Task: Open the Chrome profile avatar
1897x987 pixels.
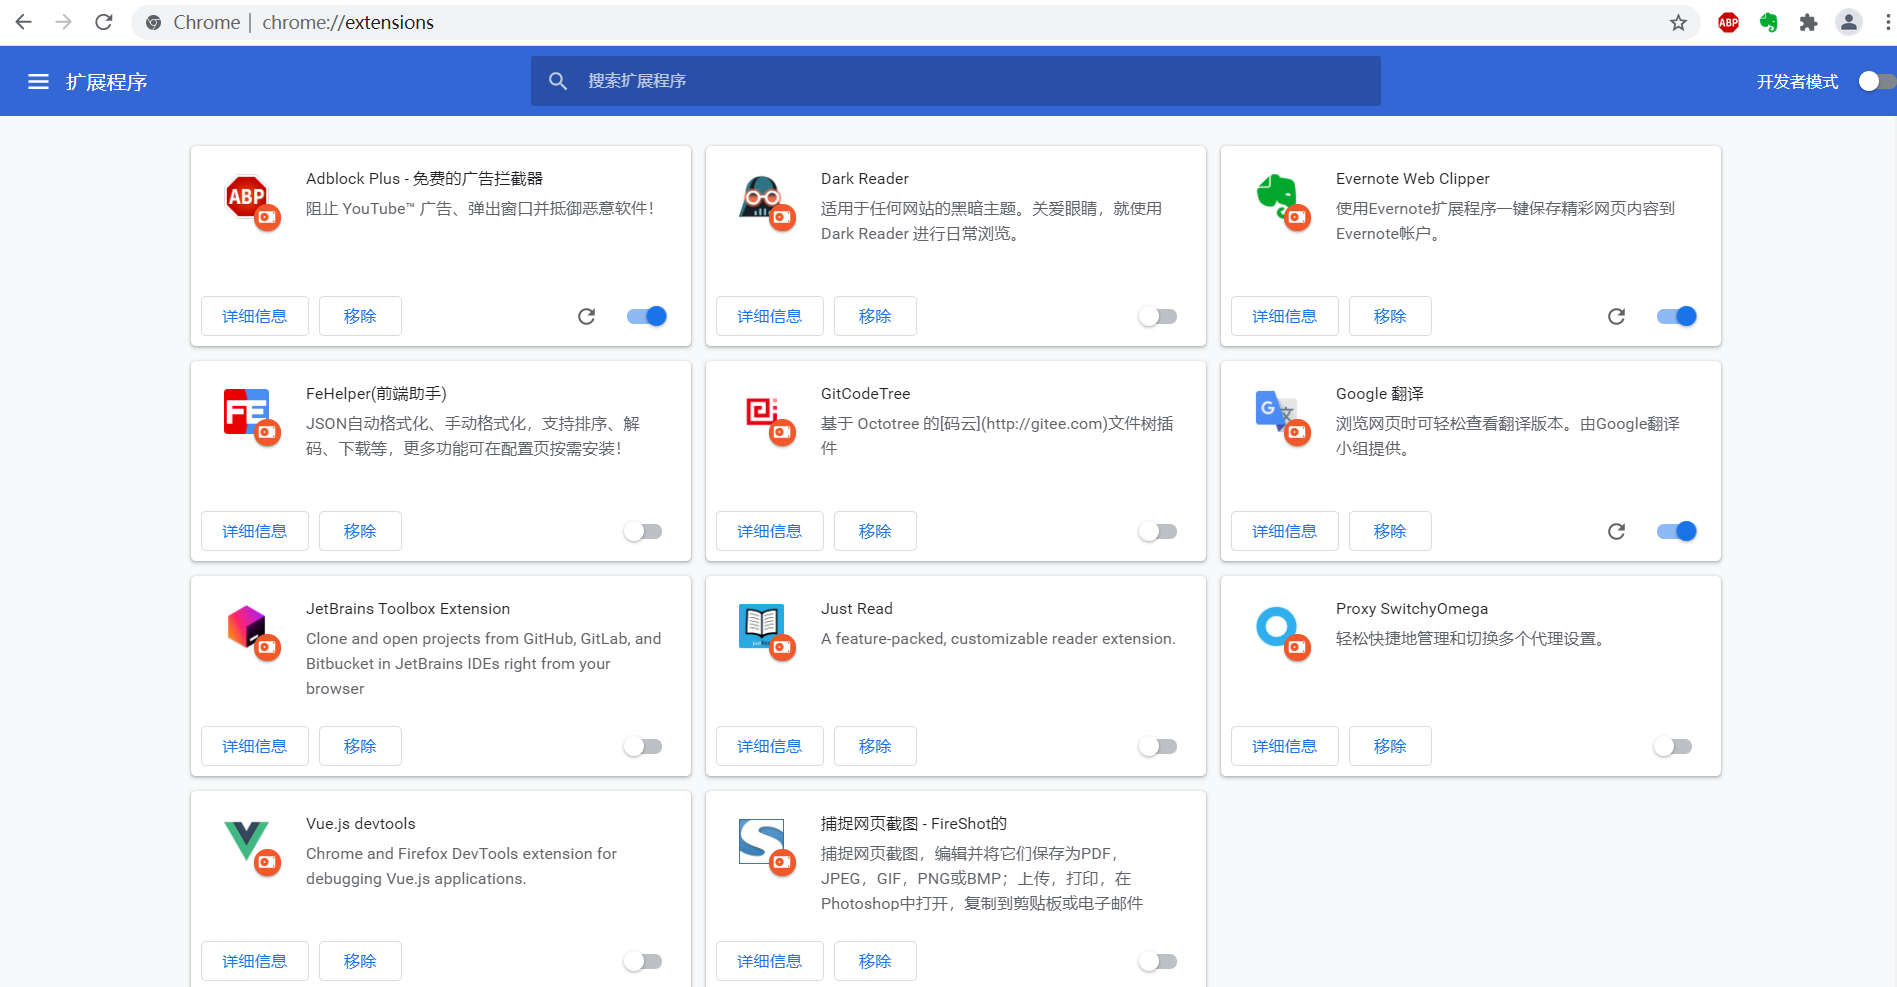Action: coord(1849,22)
